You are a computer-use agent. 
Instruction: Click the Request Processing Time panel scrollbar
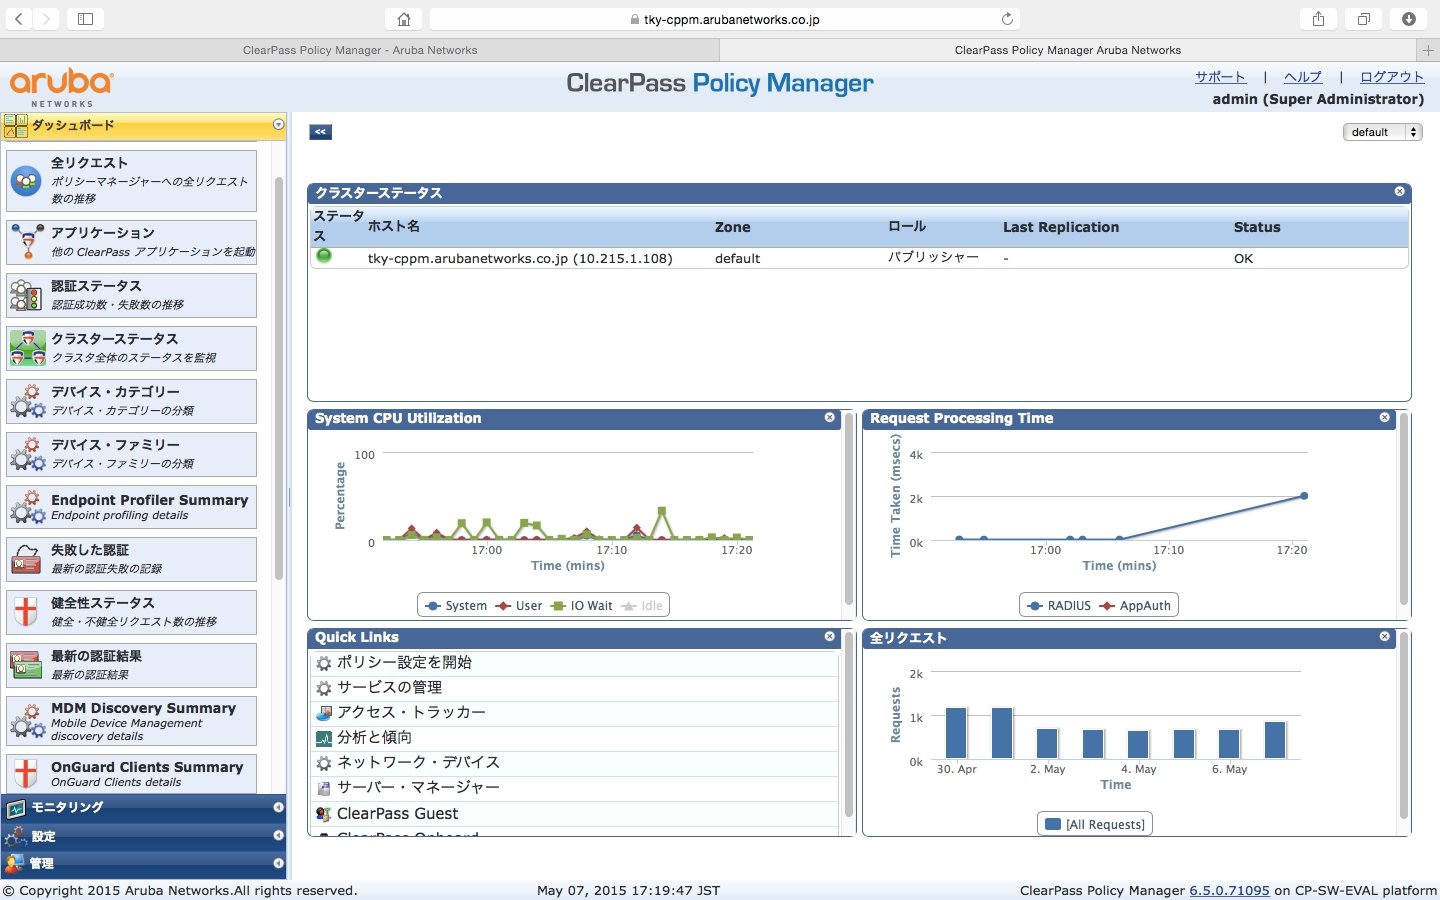coord(1404,510)
